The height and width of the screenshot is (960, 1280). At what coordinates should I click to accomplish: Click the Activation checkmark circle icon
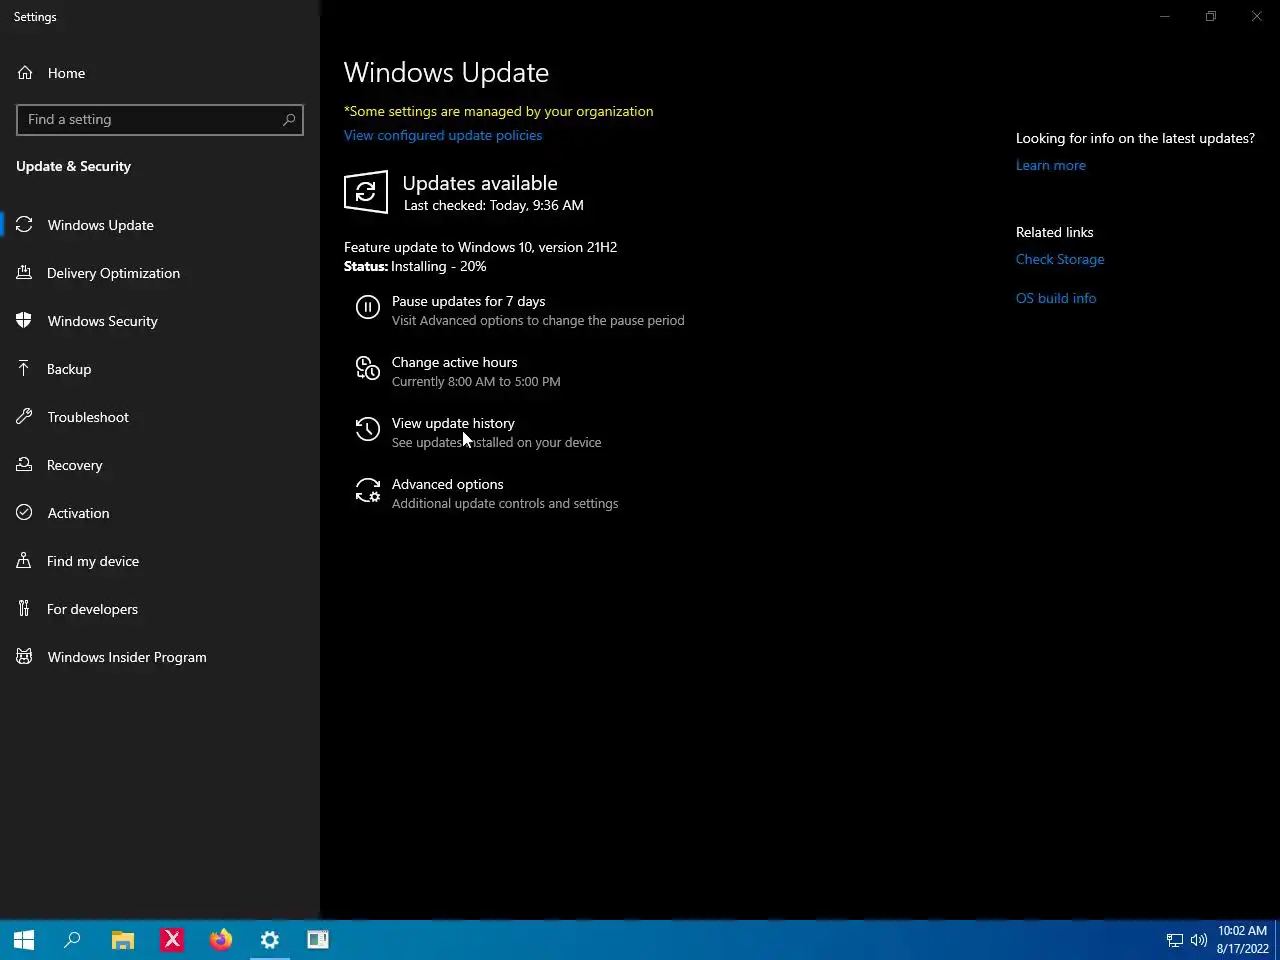25,513
